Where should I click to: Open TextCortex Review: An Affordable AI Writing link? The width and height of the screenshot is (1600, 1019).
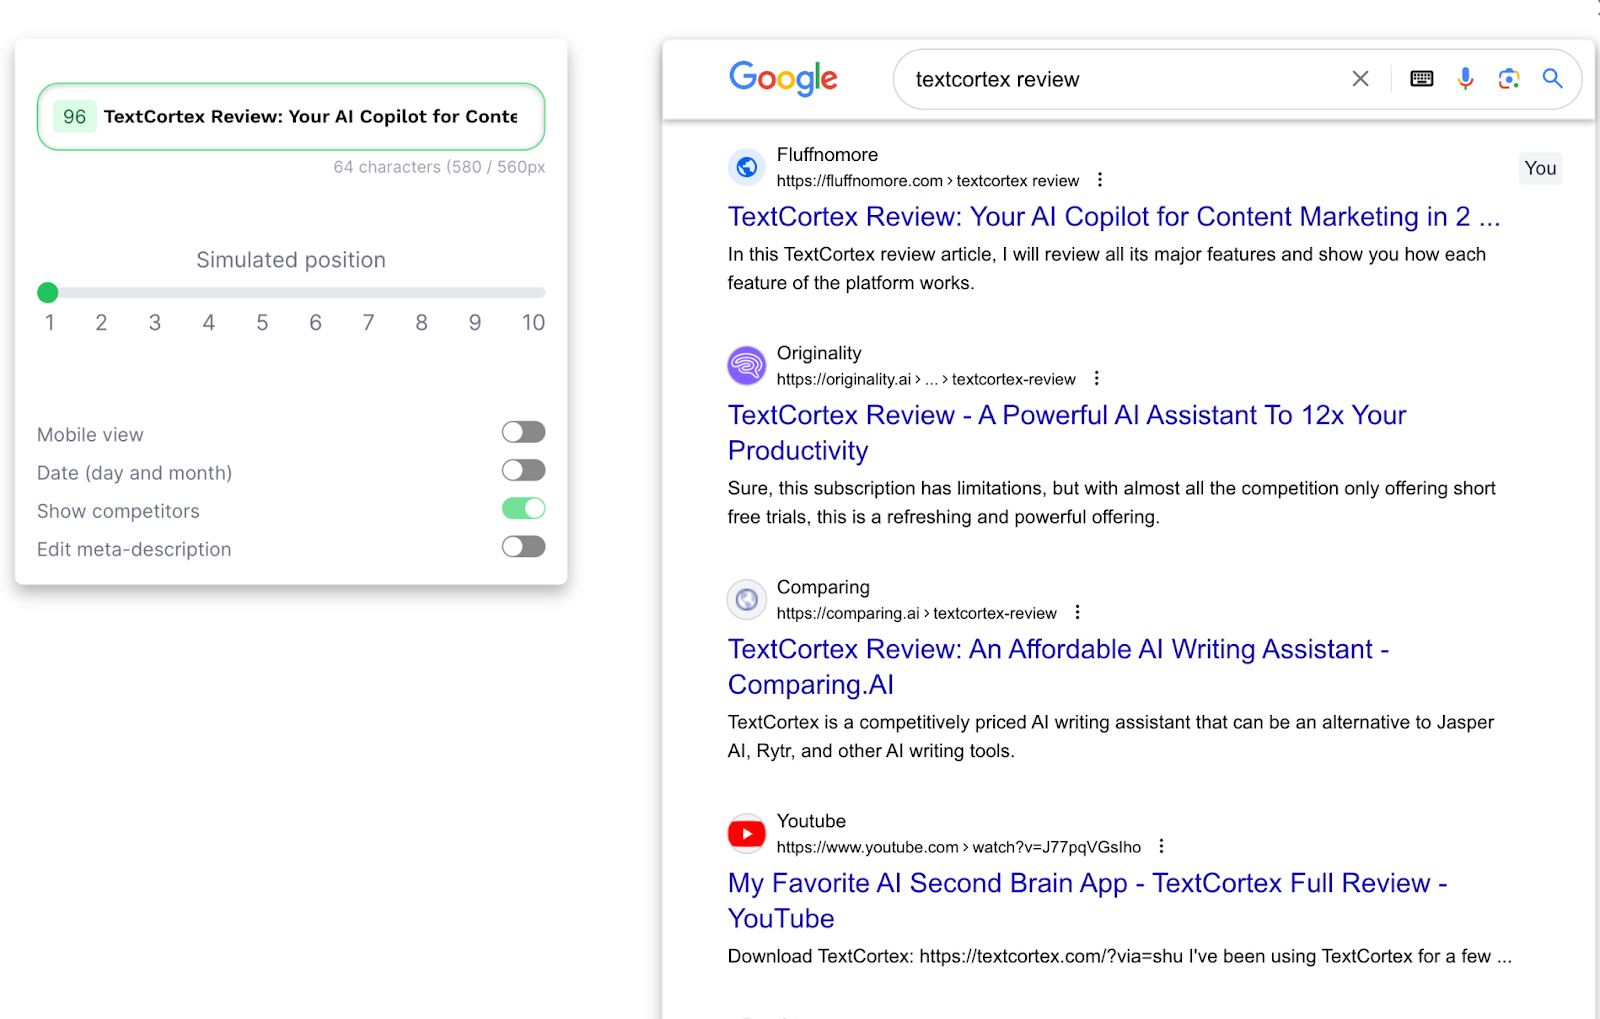(1058, 667)
